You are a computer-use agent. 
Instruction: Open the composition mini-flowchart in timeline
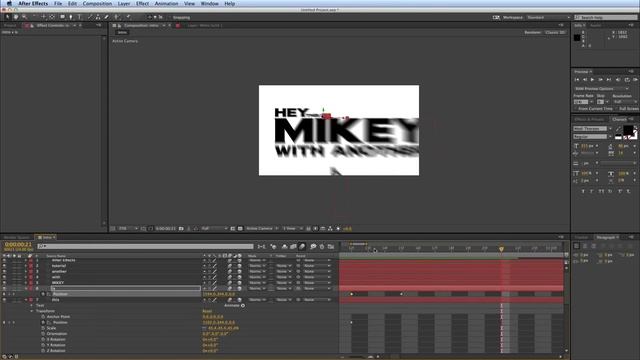(261, 247)
